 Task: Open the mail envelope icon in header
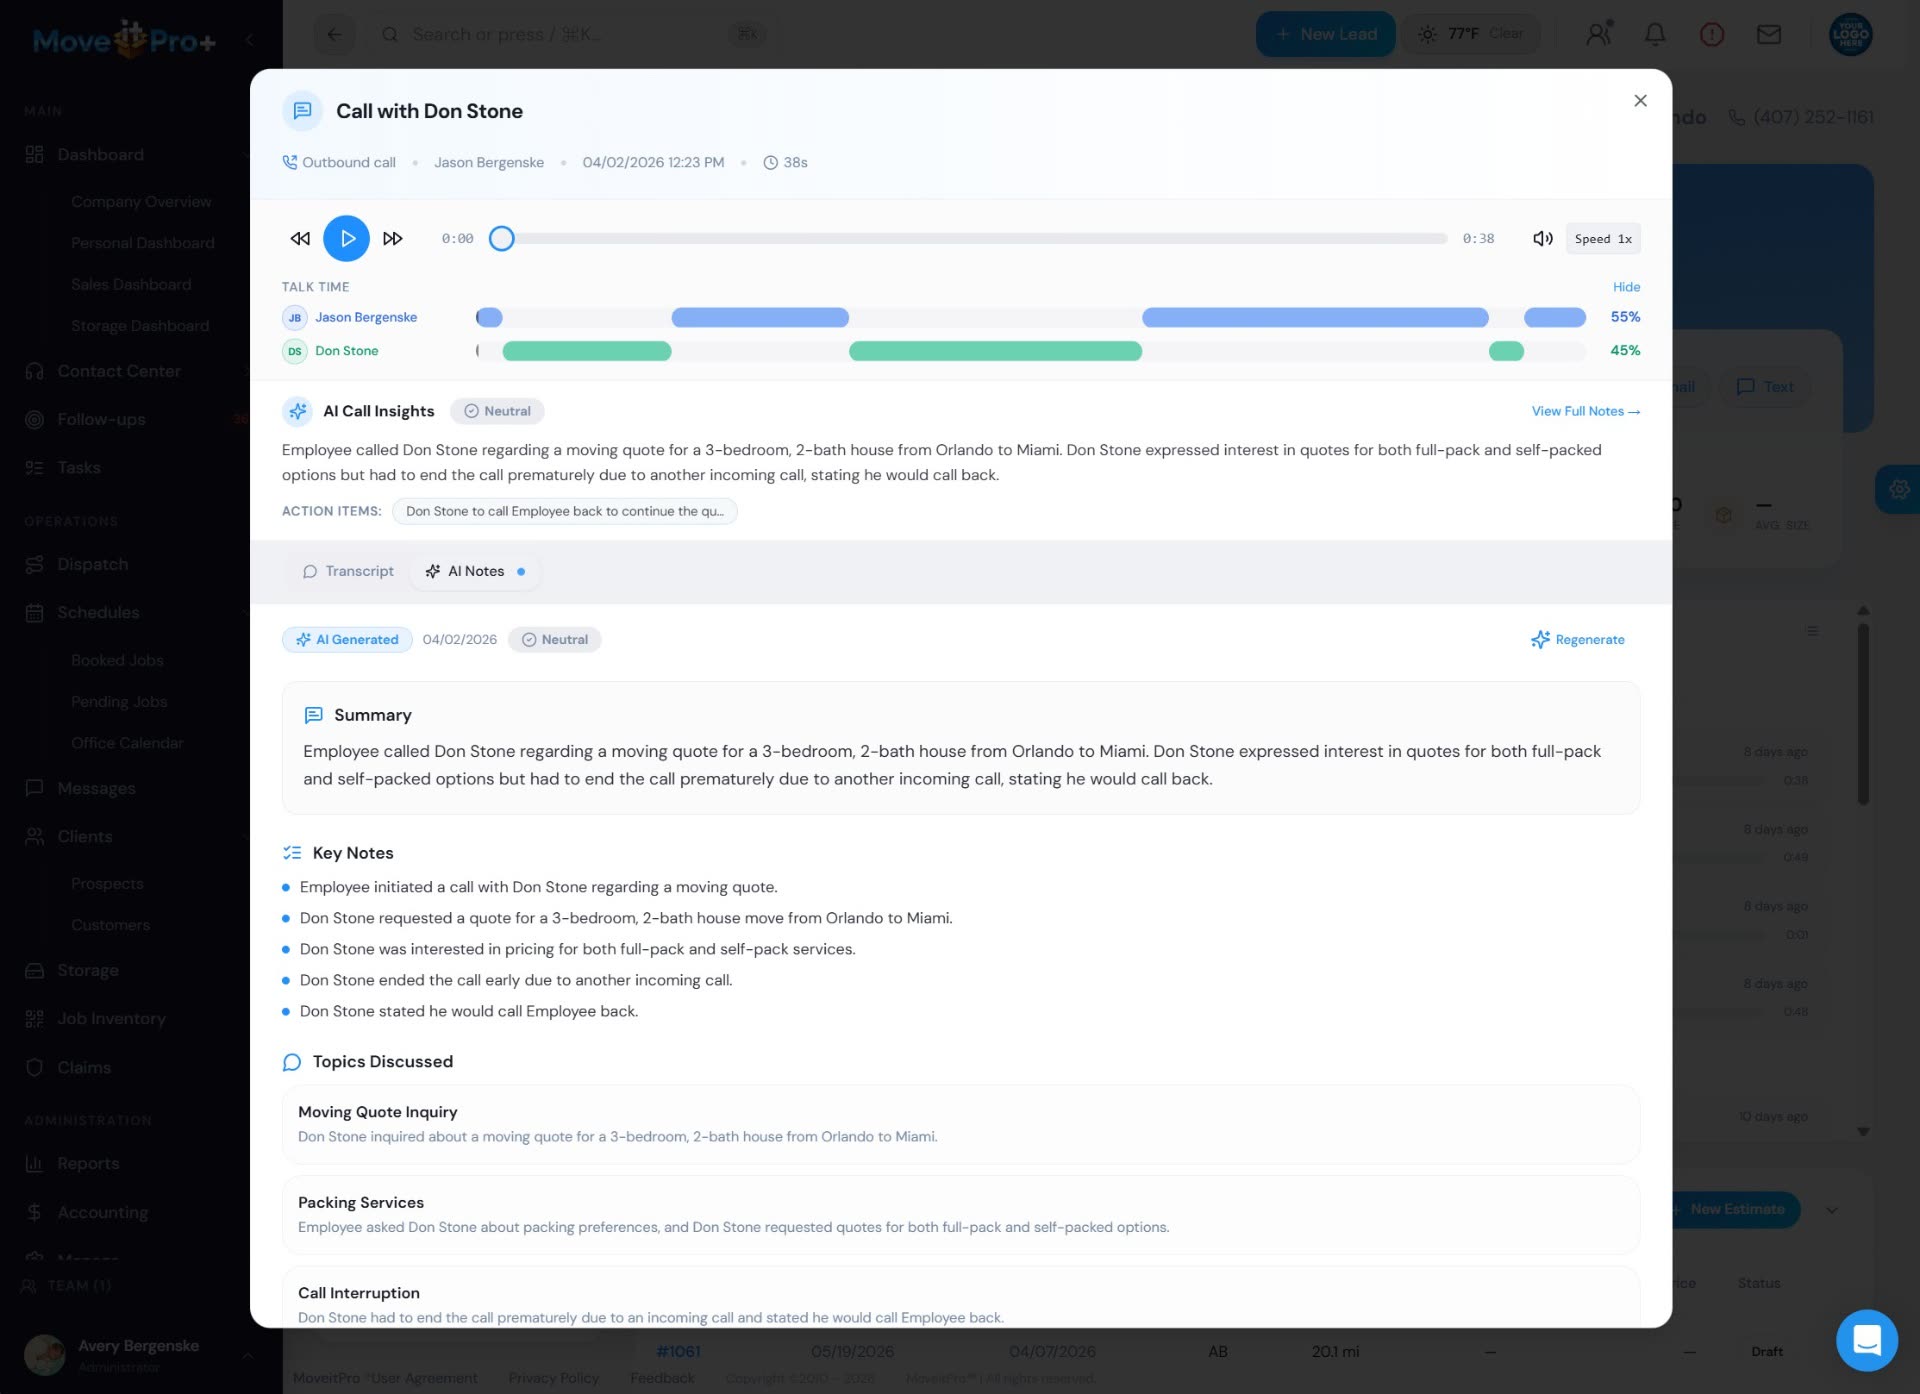coord(1769,34)
